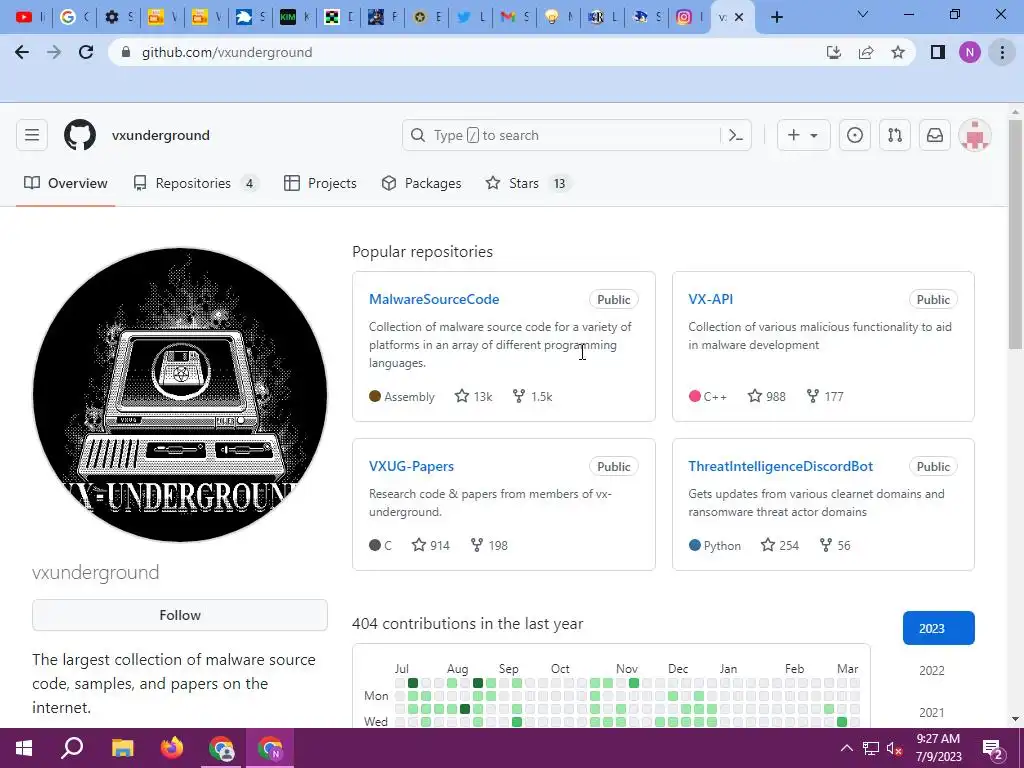1024x768 pixels.
Task: Click the 177 forks on VX-API
Action: click(x=825, y=396)
